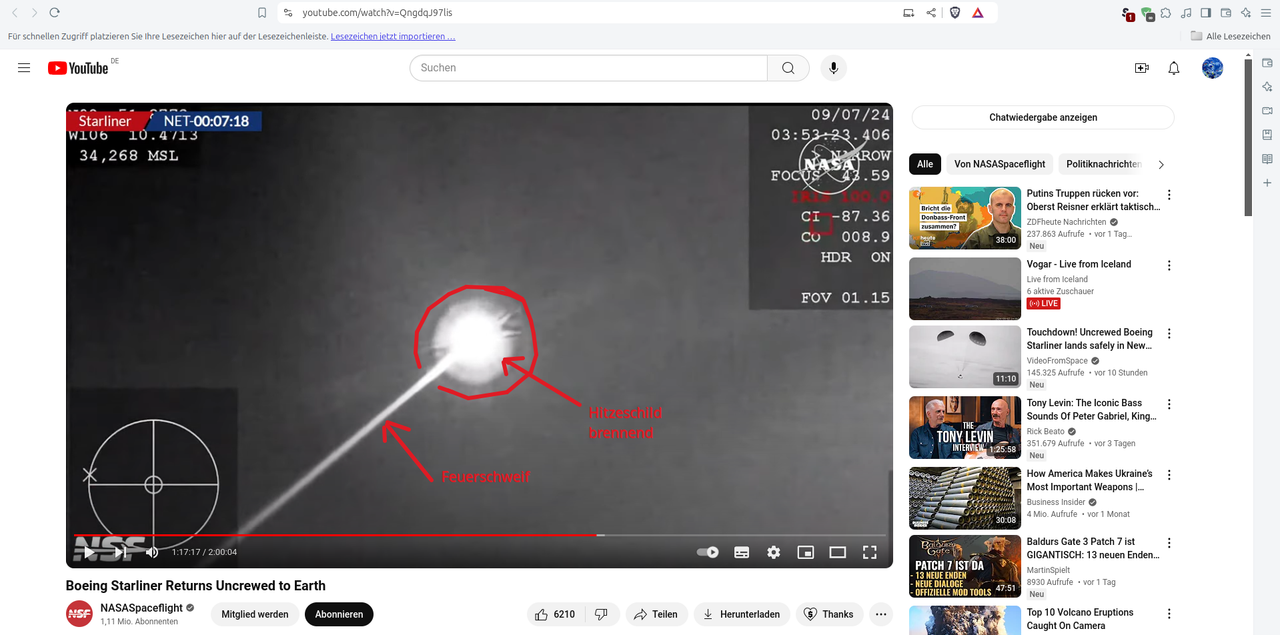Click Lesezeichen jetzt importieren link
The width and height of the screenshot is (1280, 635).
(393, 36)
